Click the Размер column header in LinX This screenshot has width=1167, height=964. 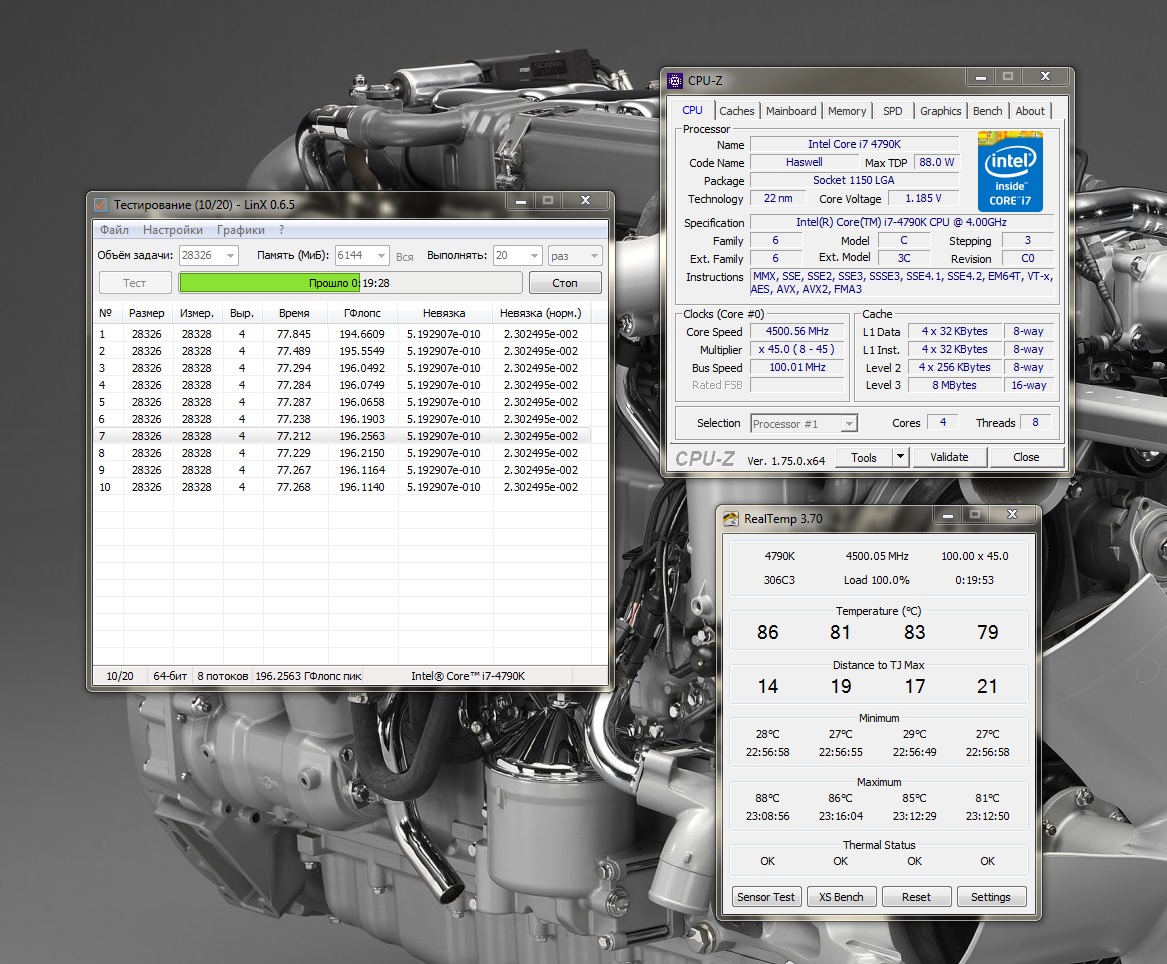147,313
